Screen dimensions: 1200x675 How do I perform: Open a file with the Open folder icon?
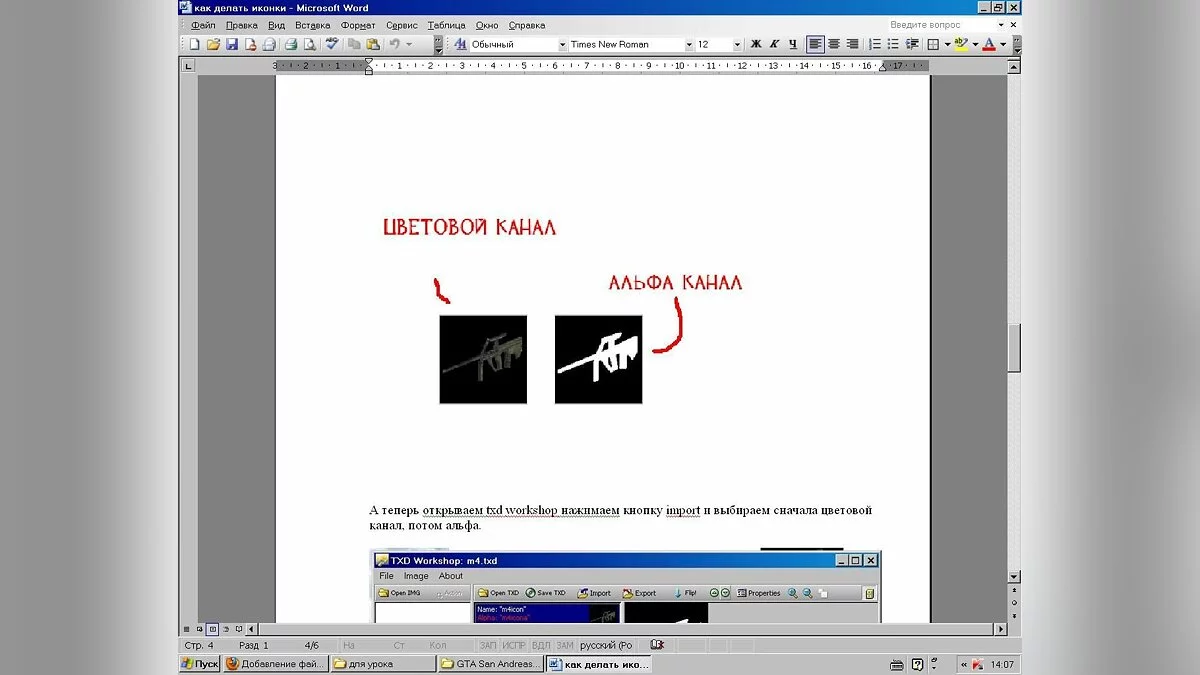pyautogui.click(x=213, y=44)
